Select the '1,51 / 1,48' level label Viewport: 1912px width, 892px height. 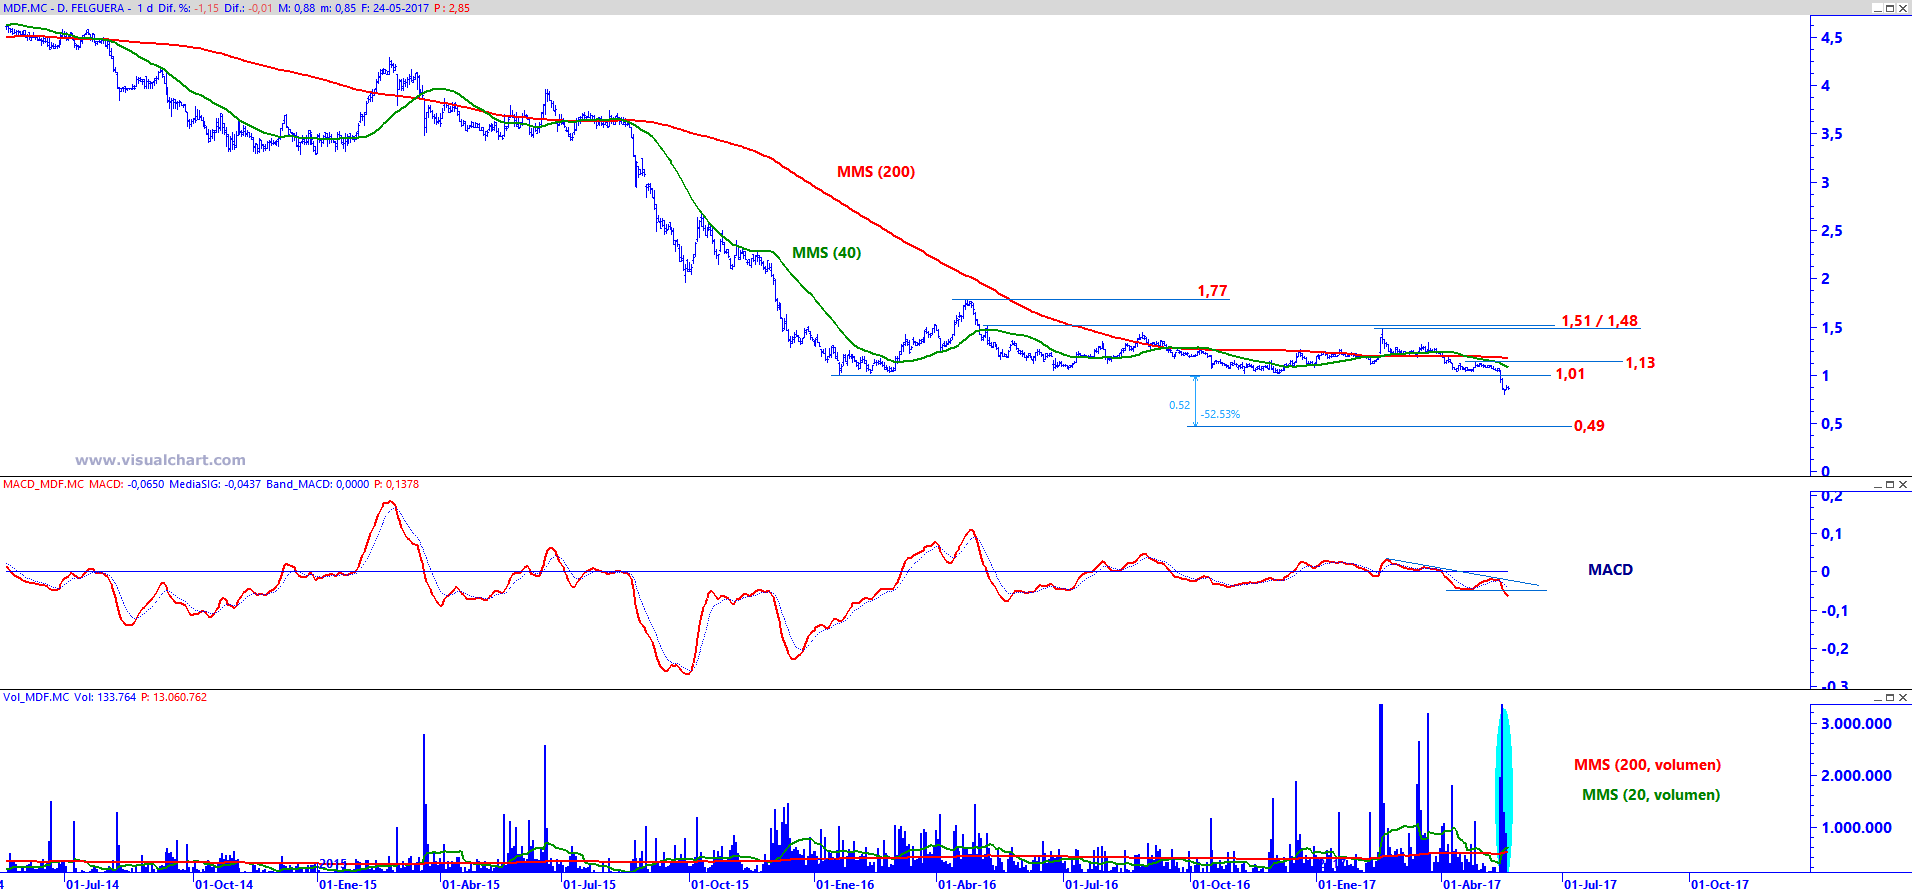click(x=1600, y=321)
